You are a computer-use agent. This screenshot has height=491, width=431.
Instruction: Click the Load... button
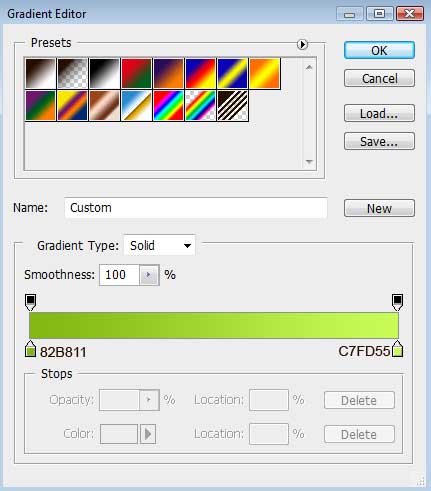pos(379,113)
